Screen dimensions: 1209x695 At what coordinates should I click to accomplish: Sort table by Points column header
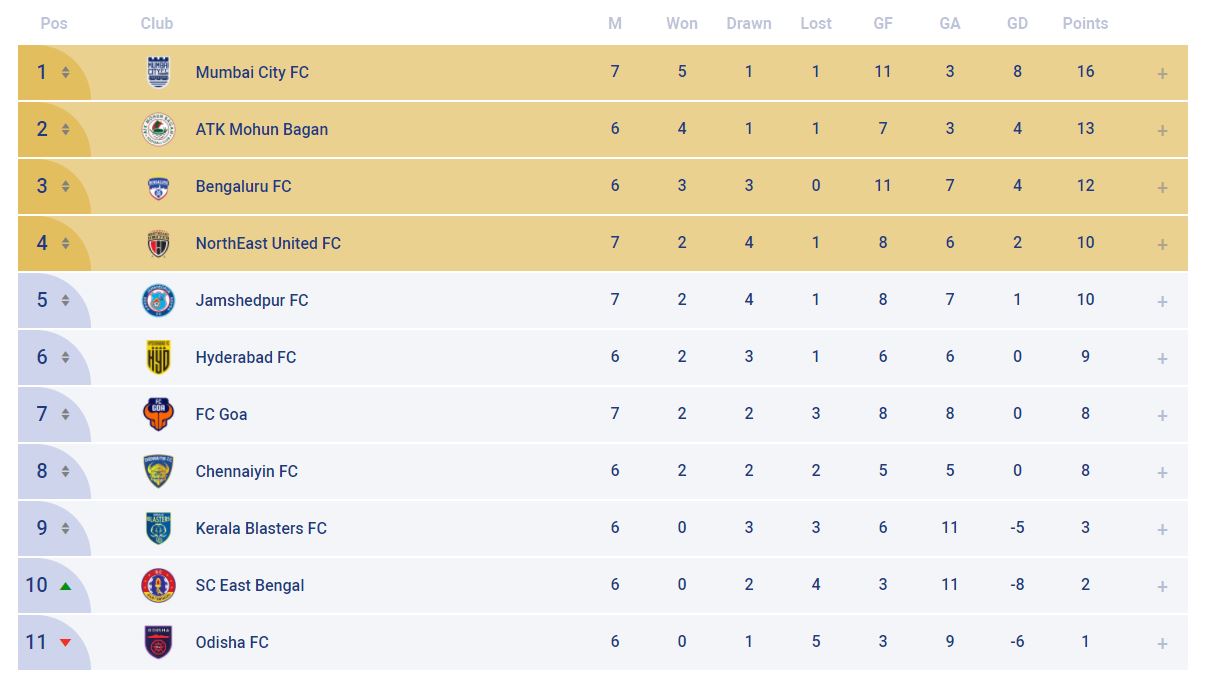point(1085,23)
